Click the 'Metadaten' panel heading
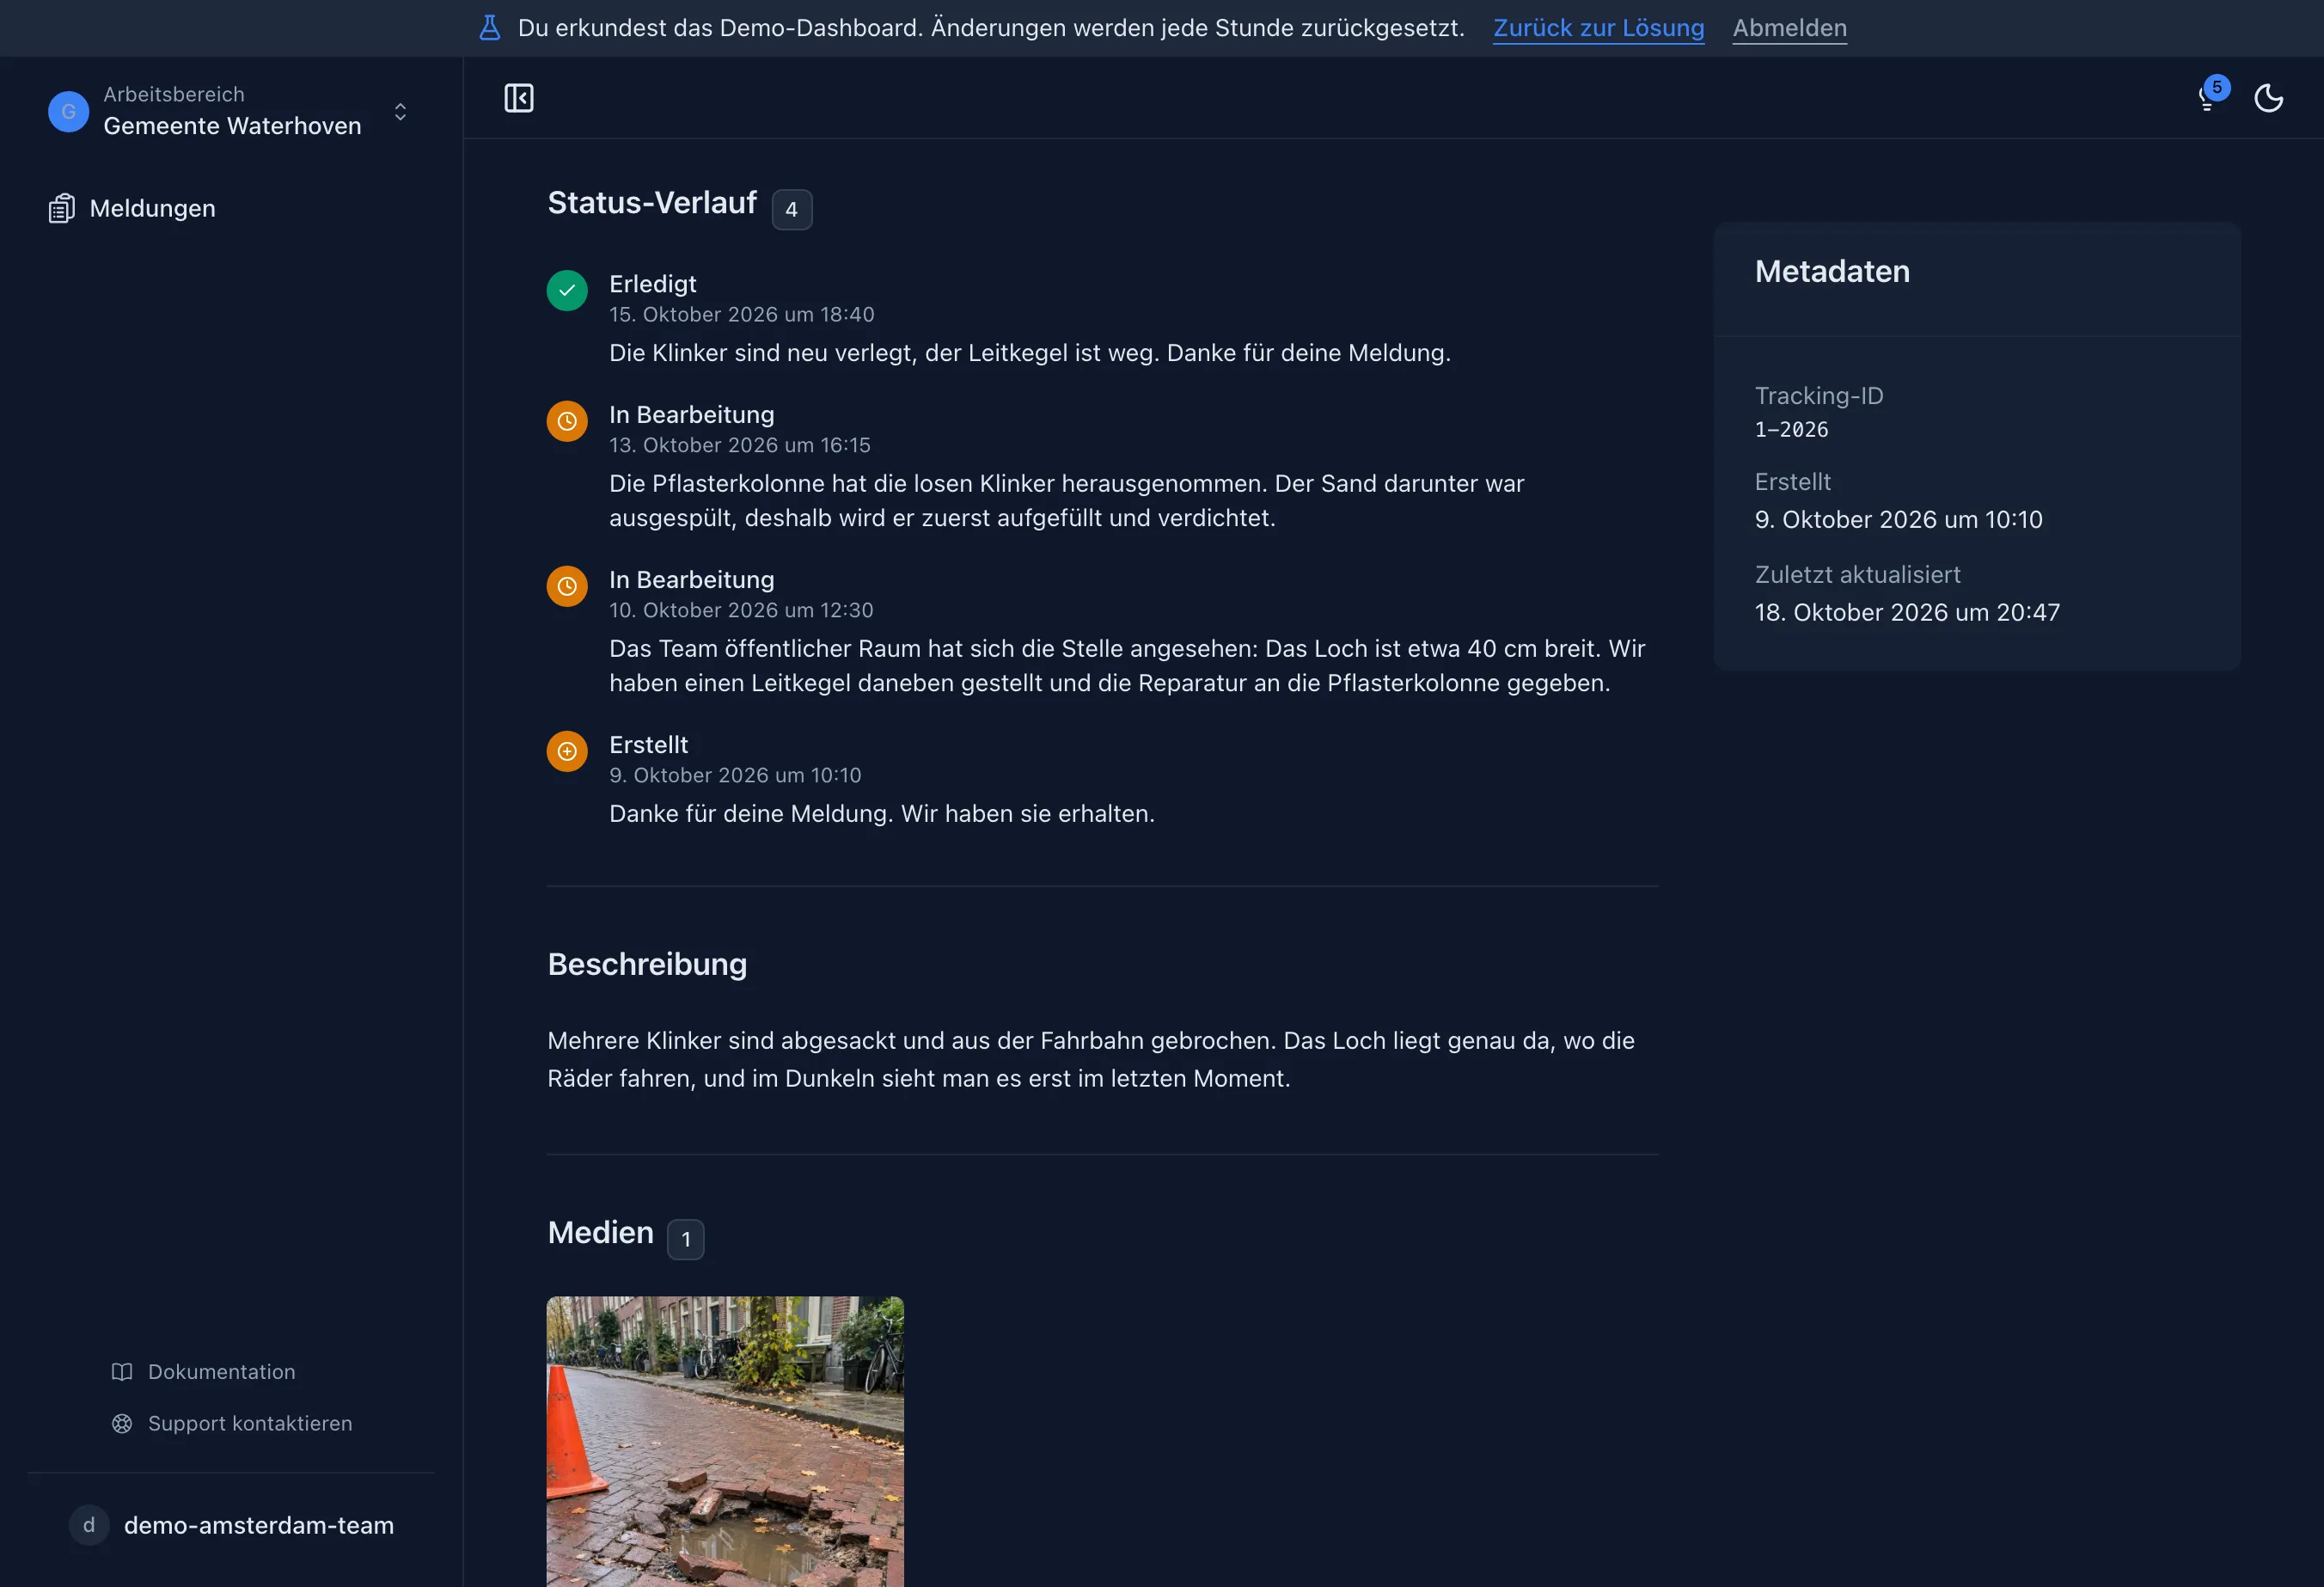This screenshot has width=2324, height=1587. [x=1832, y=271]
